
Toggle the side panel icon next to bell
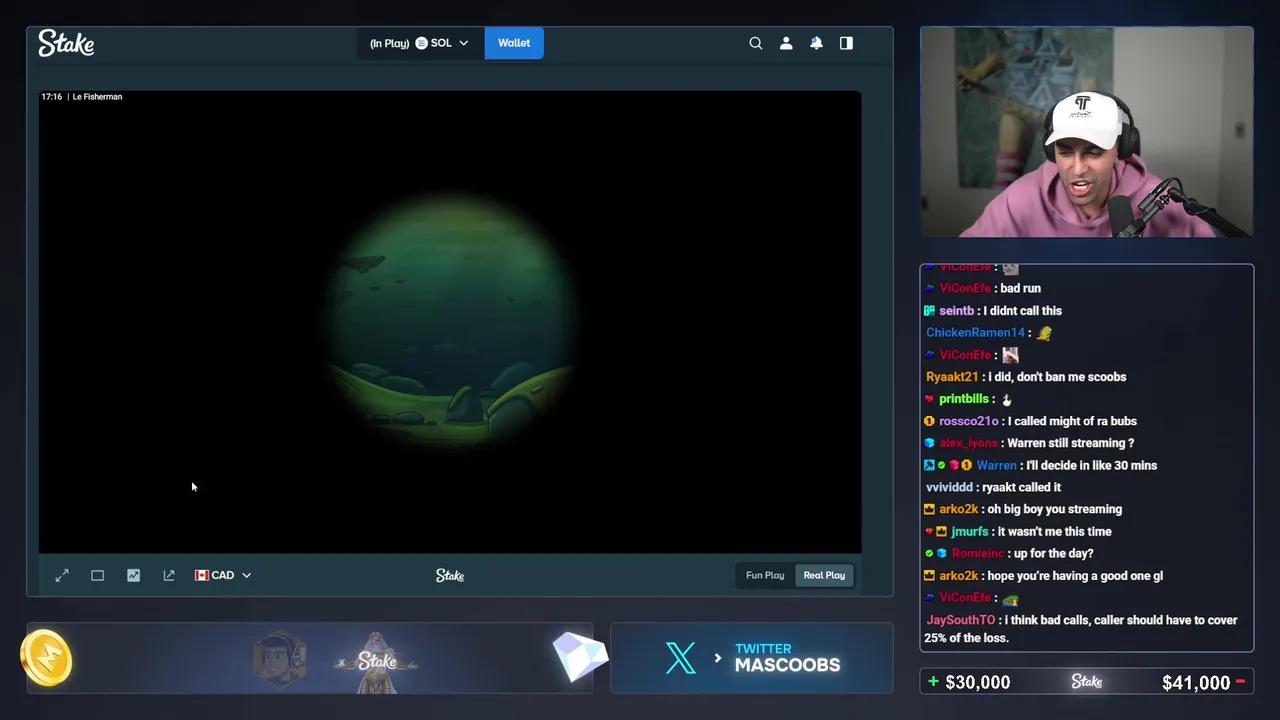[846, 43]
